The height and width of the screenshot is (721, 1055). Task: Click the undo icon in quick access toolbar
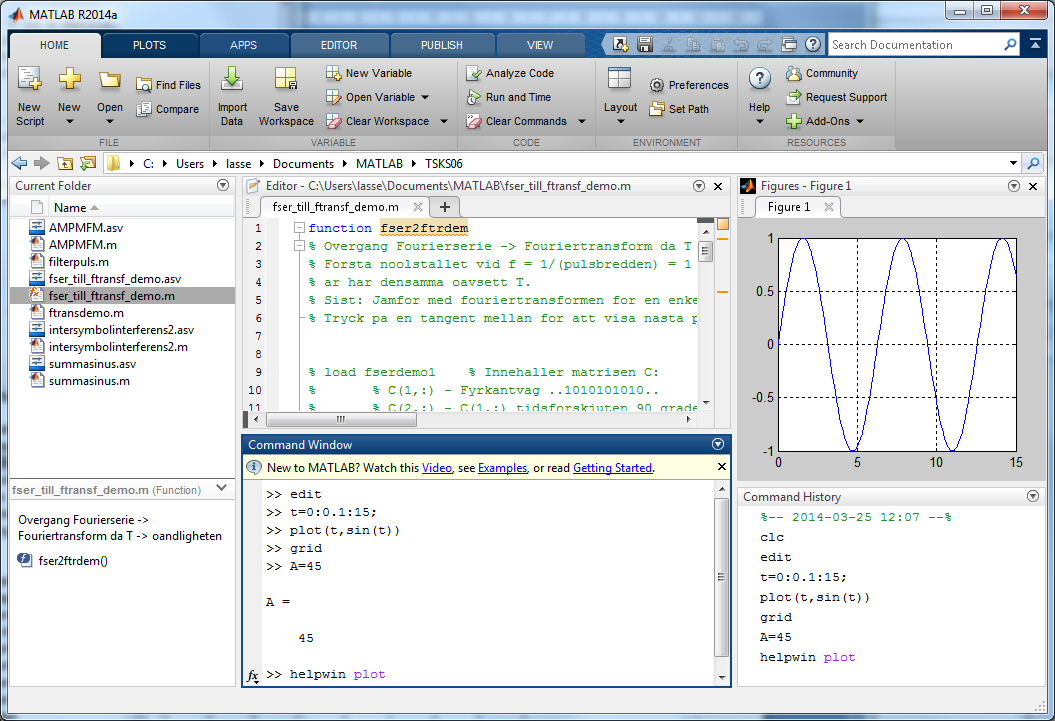741,45
